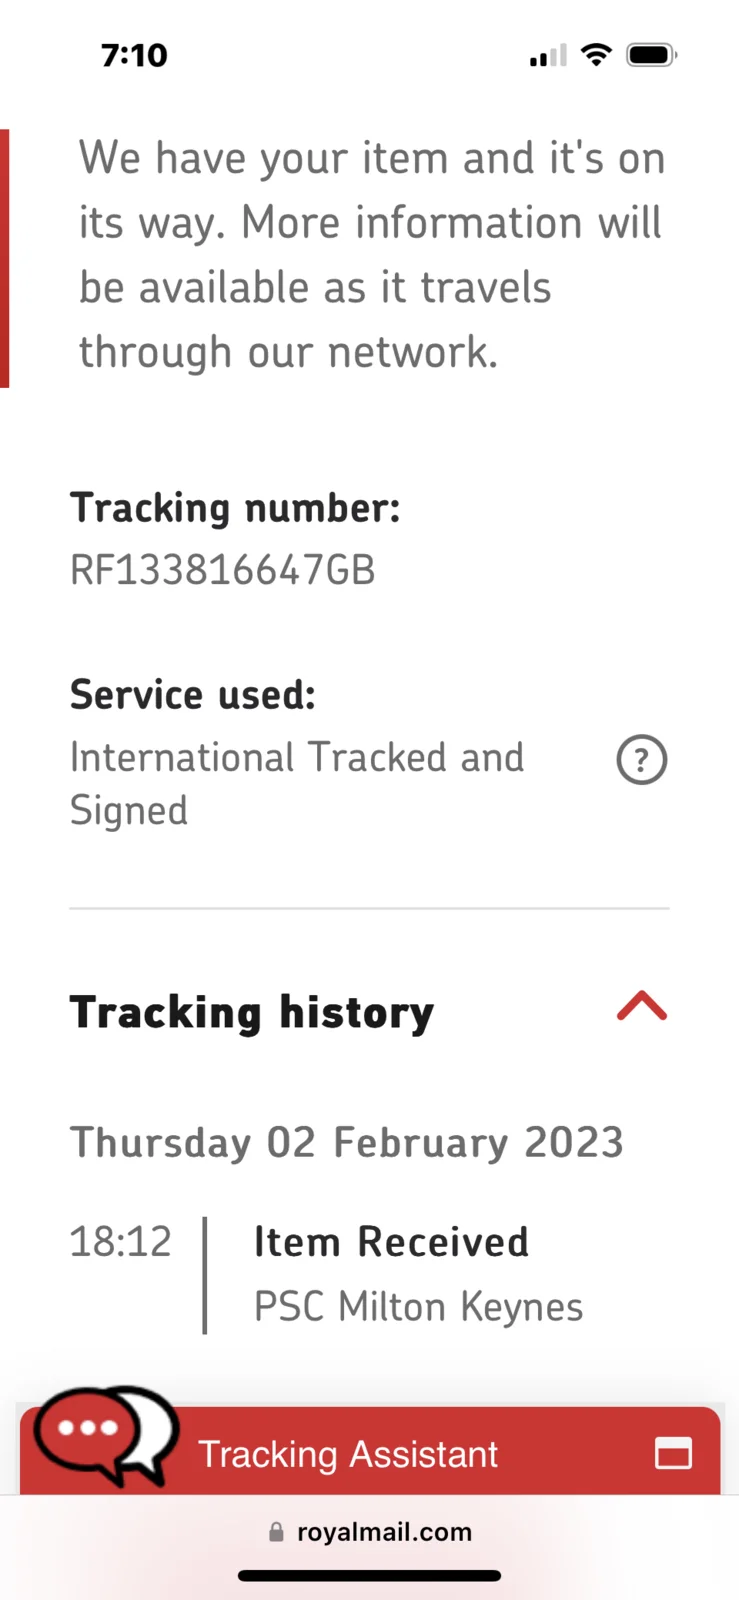Tap the 18:12 timestamp marker
This screenshot has height=1600, width=739.
tap(121, 1242)
